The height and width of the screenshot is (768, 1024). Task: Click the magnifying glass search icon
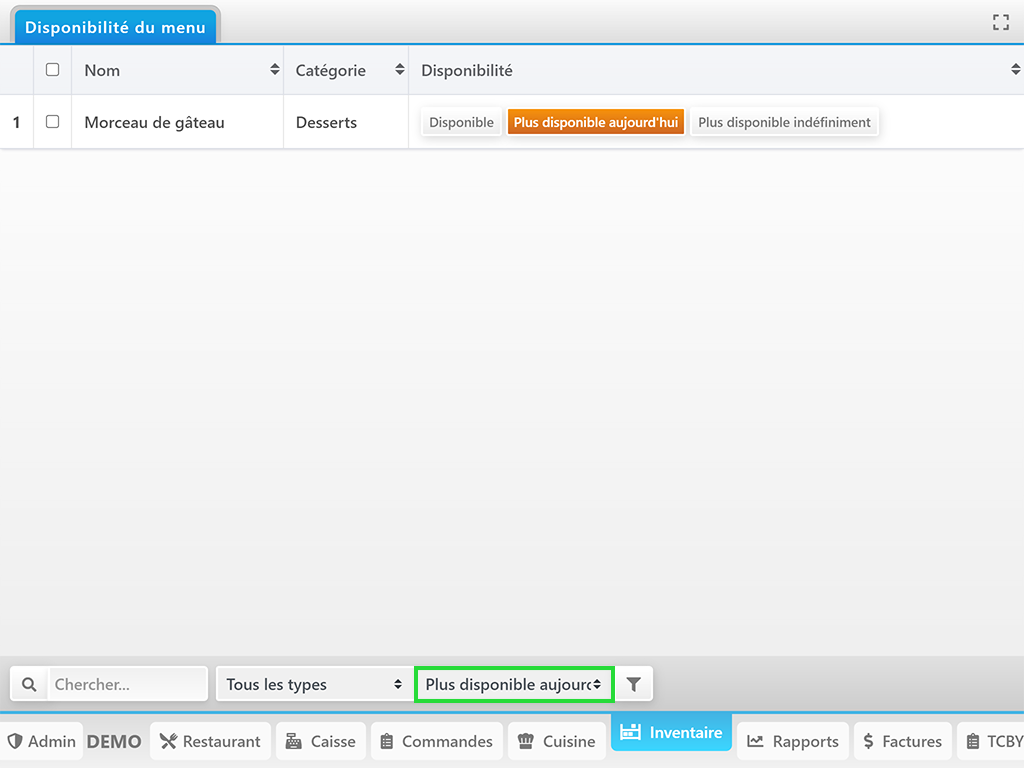[29, 685]
